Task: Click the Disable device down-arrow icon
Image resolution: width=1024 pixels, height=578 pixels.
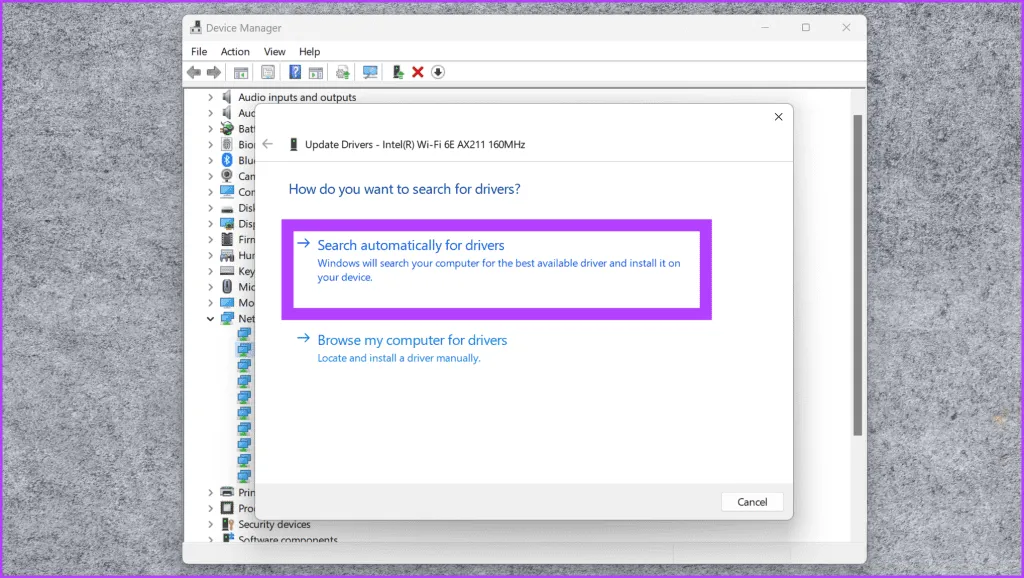Action: [x=437, y=72]
